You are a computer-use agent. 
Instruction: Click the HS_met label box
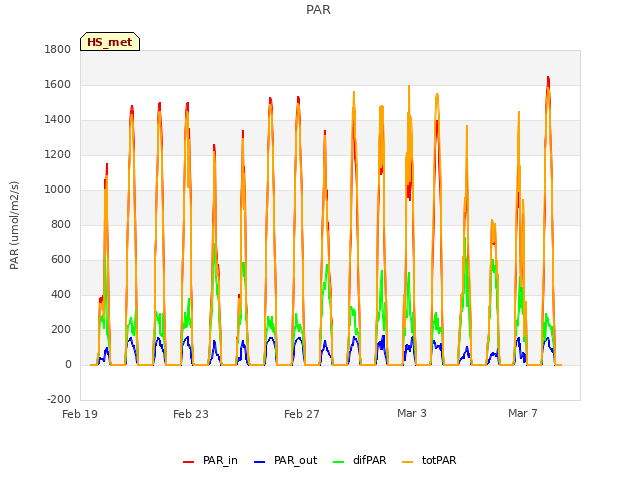click(110, 42)
